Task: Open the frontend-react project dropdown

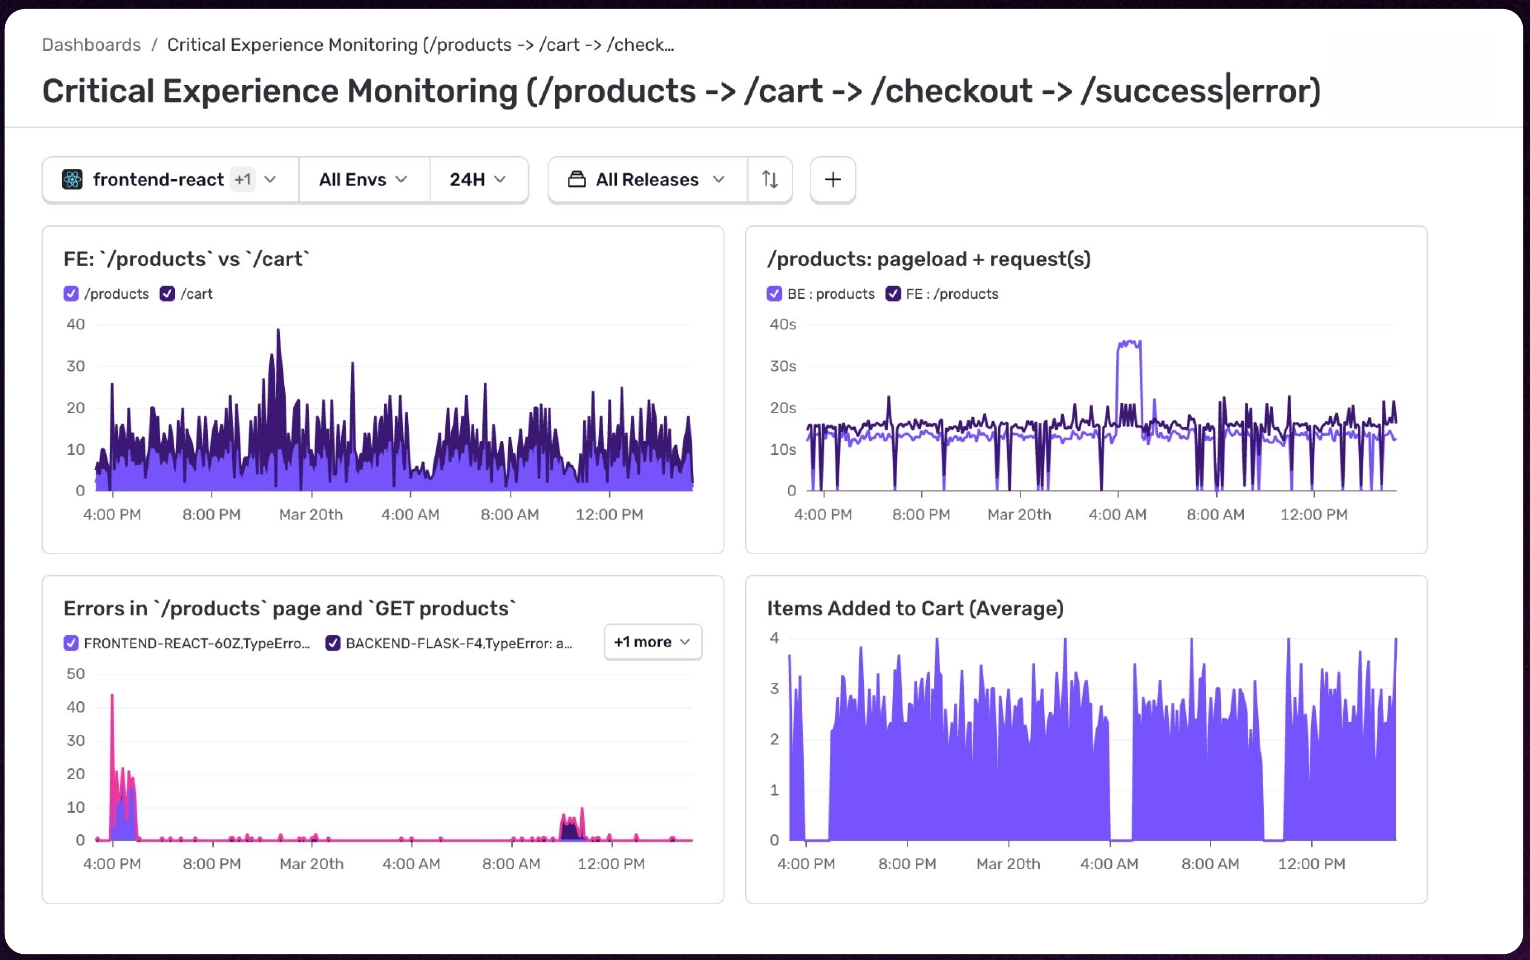Action: (170, 179)
